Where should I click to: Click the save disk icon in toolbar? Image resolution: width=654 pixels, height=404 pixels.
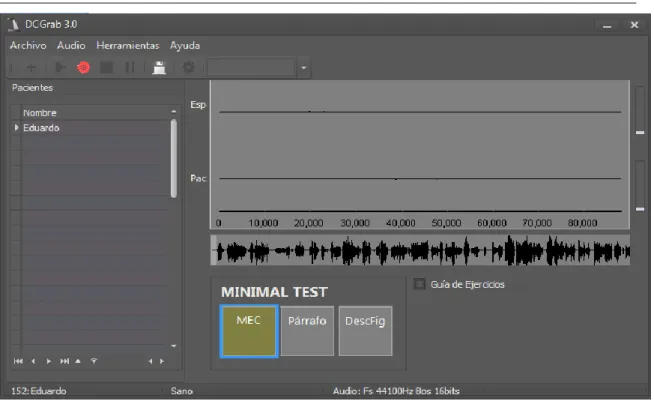coord(159,67)
